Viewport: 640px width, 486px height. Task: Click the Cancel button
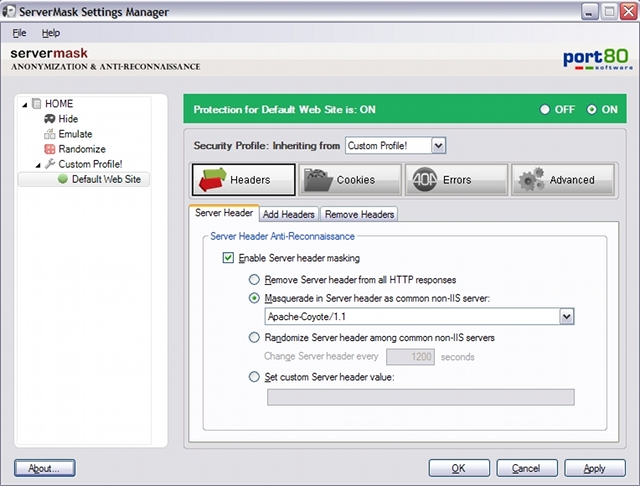pos(527,468)
